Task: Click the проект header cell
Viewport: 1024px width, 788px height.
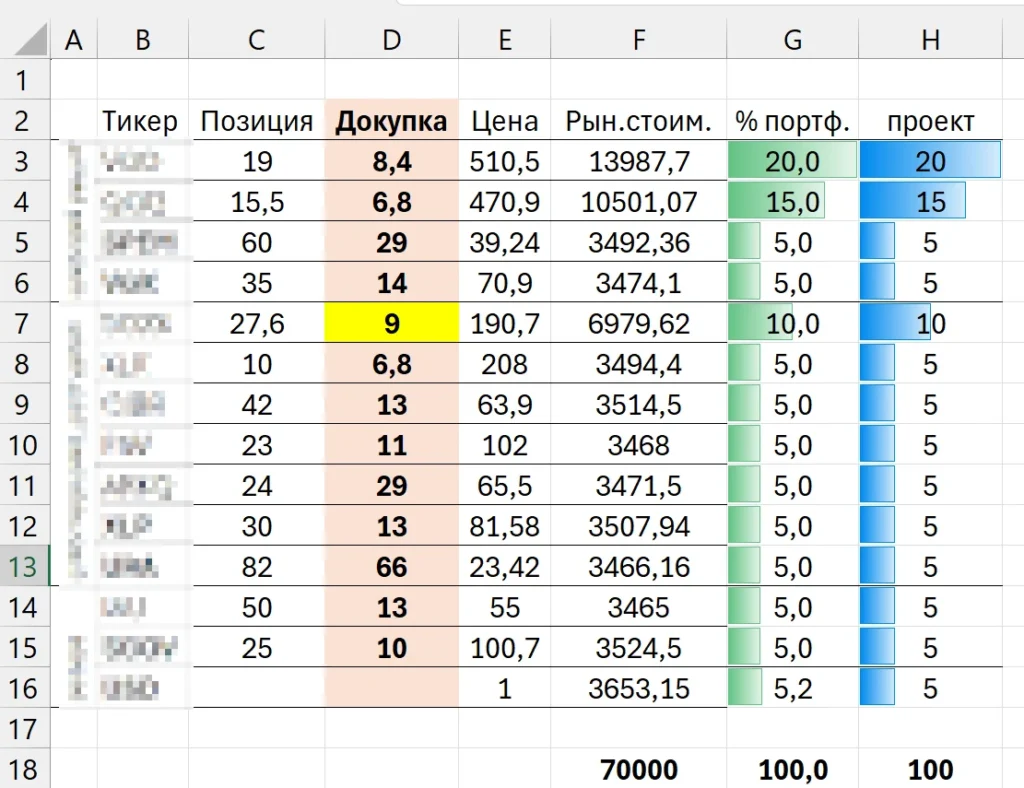Action: click(930, 122)
